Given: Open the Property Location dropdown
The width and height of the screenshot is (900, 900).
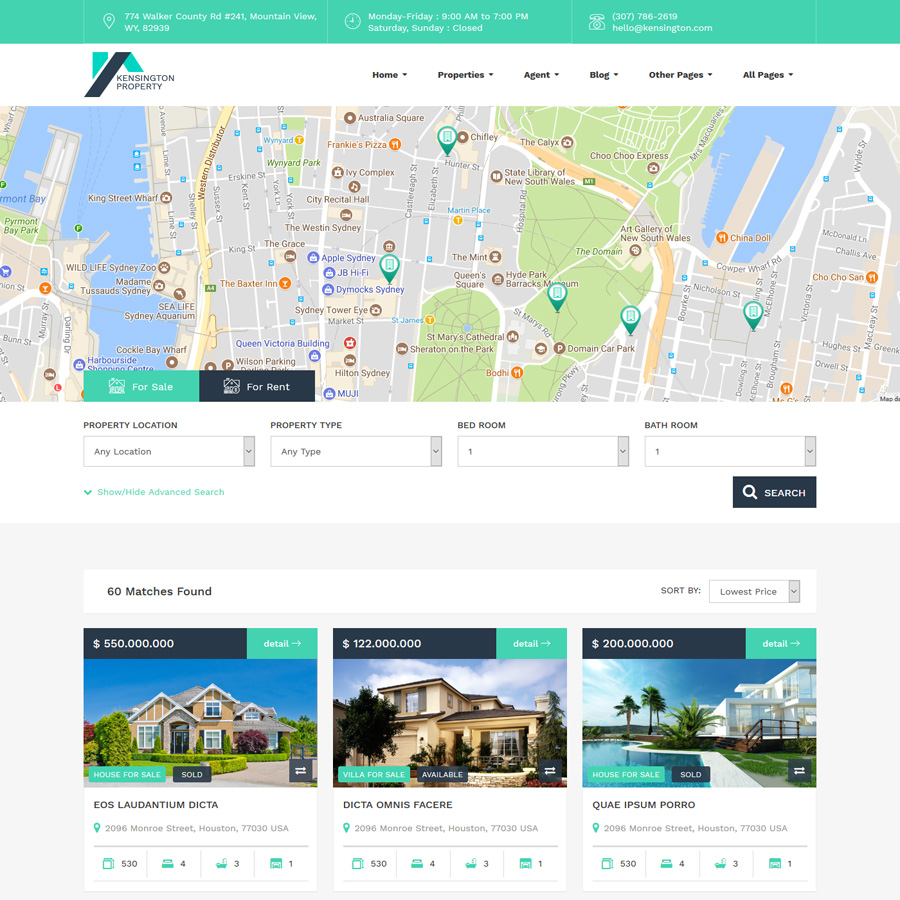Looking at the screenshot, I should click(169, 451).
